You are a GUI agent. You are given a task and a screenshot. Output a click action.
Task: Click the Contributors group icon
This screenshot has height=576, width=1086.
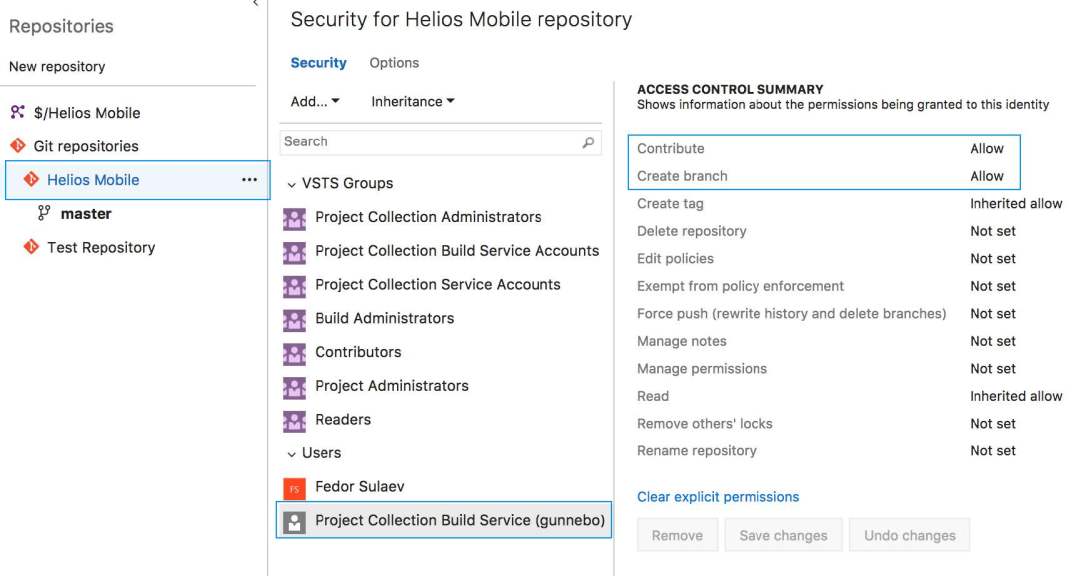pyautogui.click(x=294, y=354)
